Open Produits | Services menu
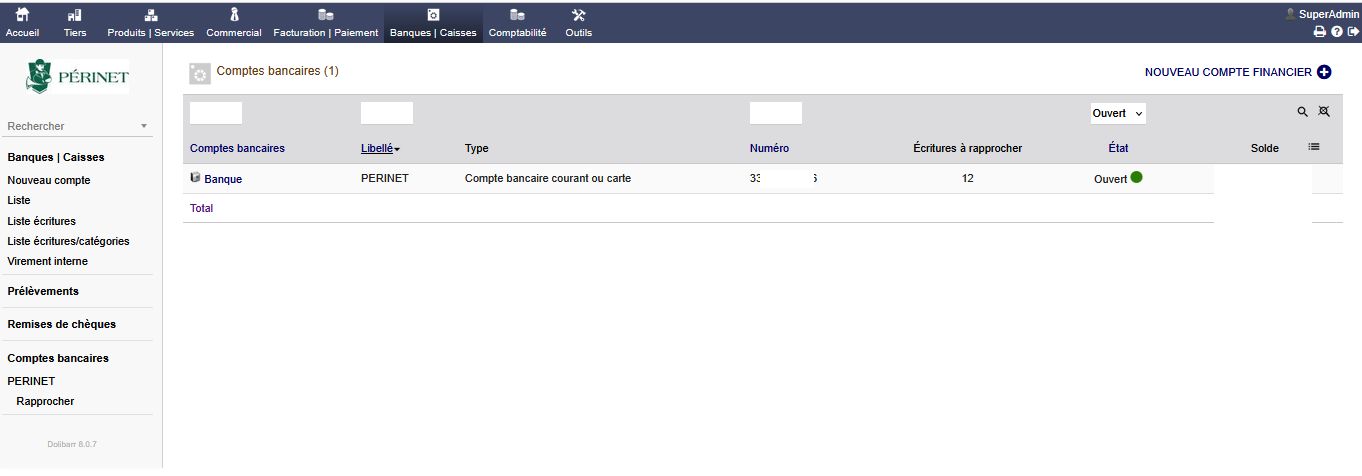This screenshot has width=1362, height=476. (x=151, y=23)
